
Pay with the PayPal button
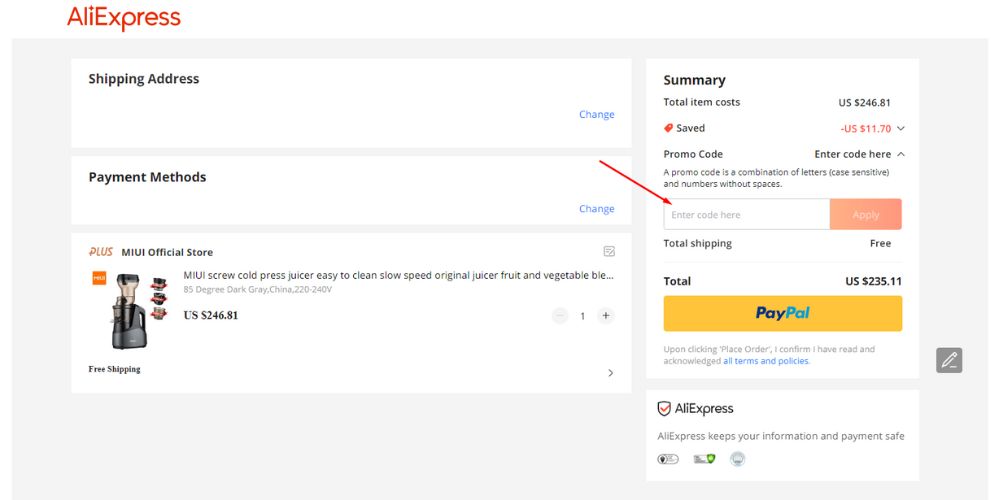[x=783, y=313]
